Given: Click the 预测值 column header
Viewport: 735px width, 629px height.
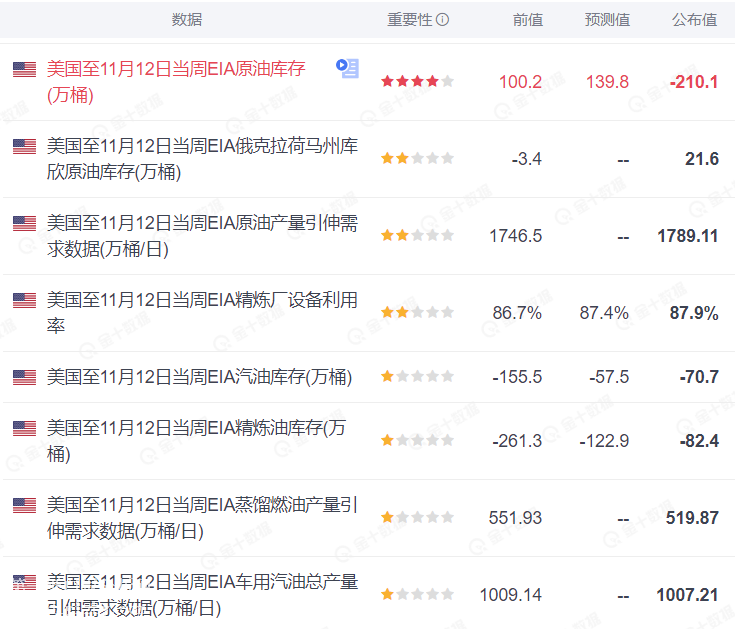Looking at the screenshot, I should pos(607,20).
